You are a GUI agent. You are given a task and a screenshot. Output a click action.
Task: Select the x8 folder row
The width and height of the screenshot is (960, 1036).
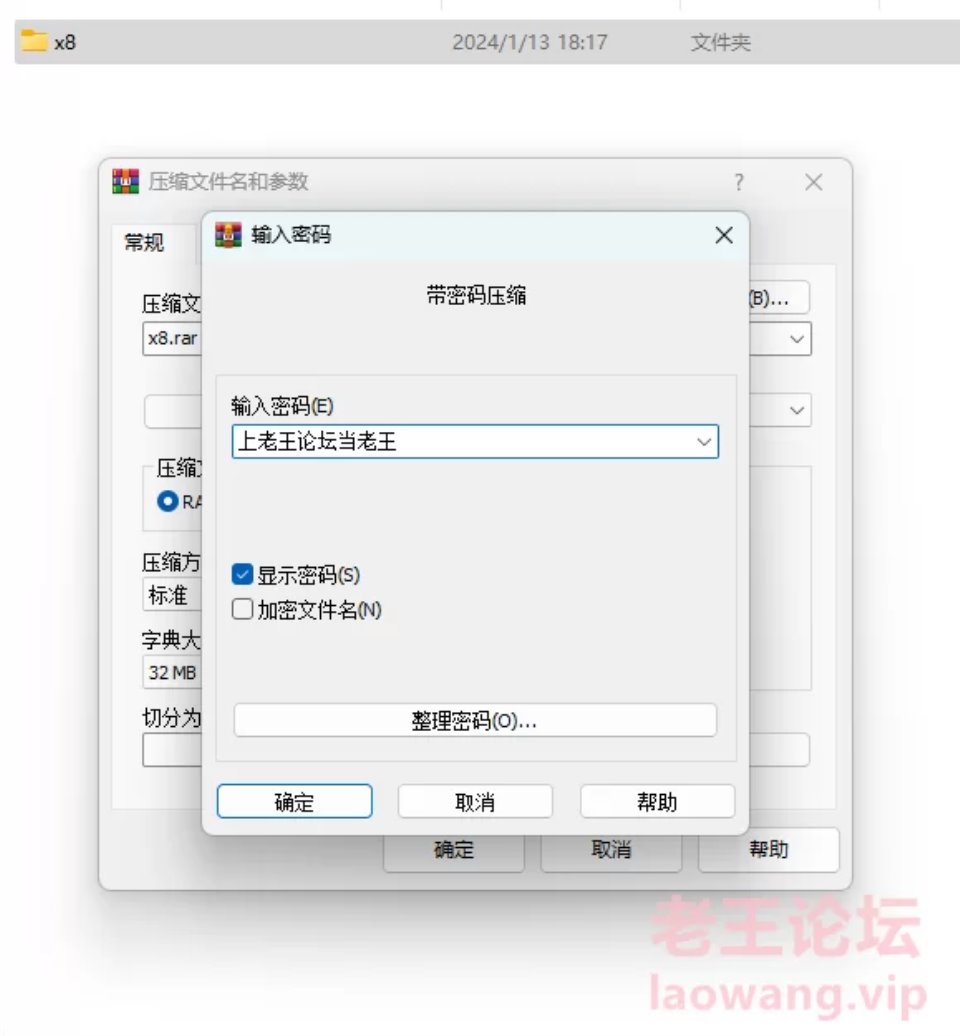487,42
